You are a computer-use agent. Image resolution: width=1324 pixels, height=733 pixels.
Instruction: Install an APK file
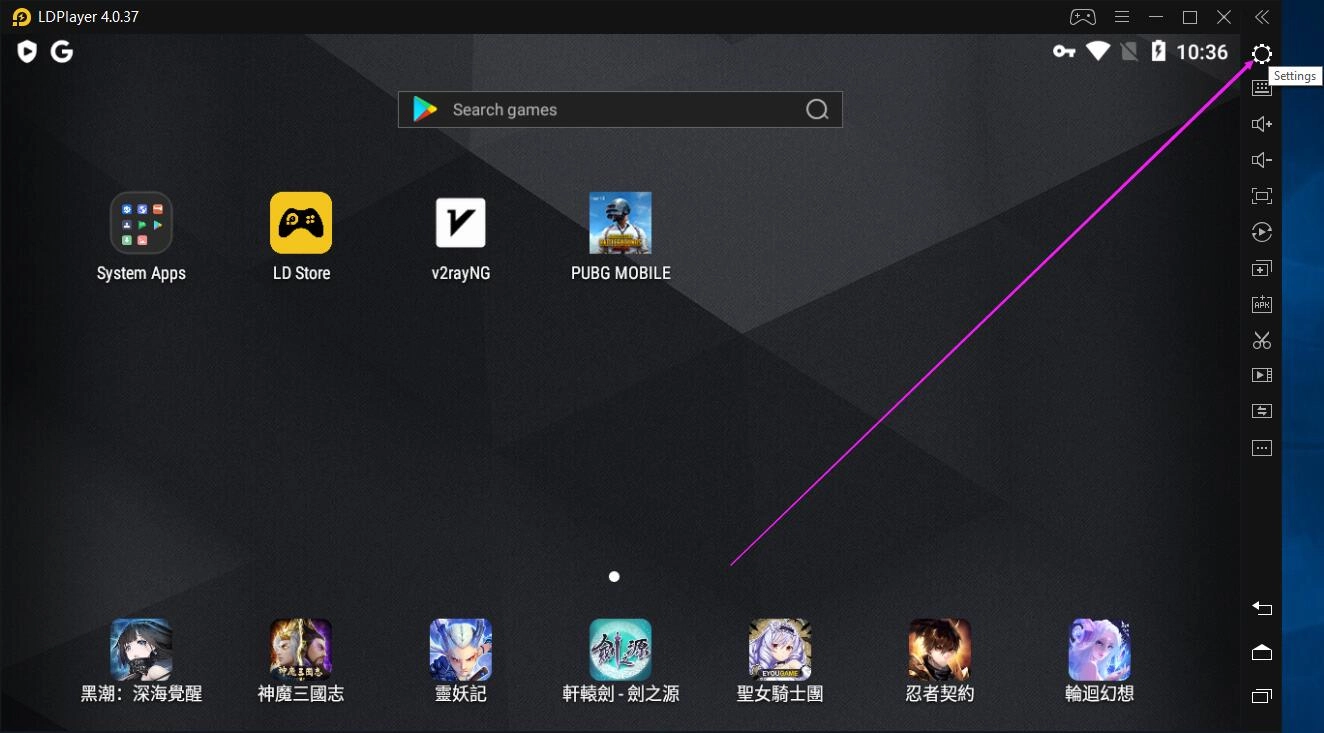[1261, 304]
